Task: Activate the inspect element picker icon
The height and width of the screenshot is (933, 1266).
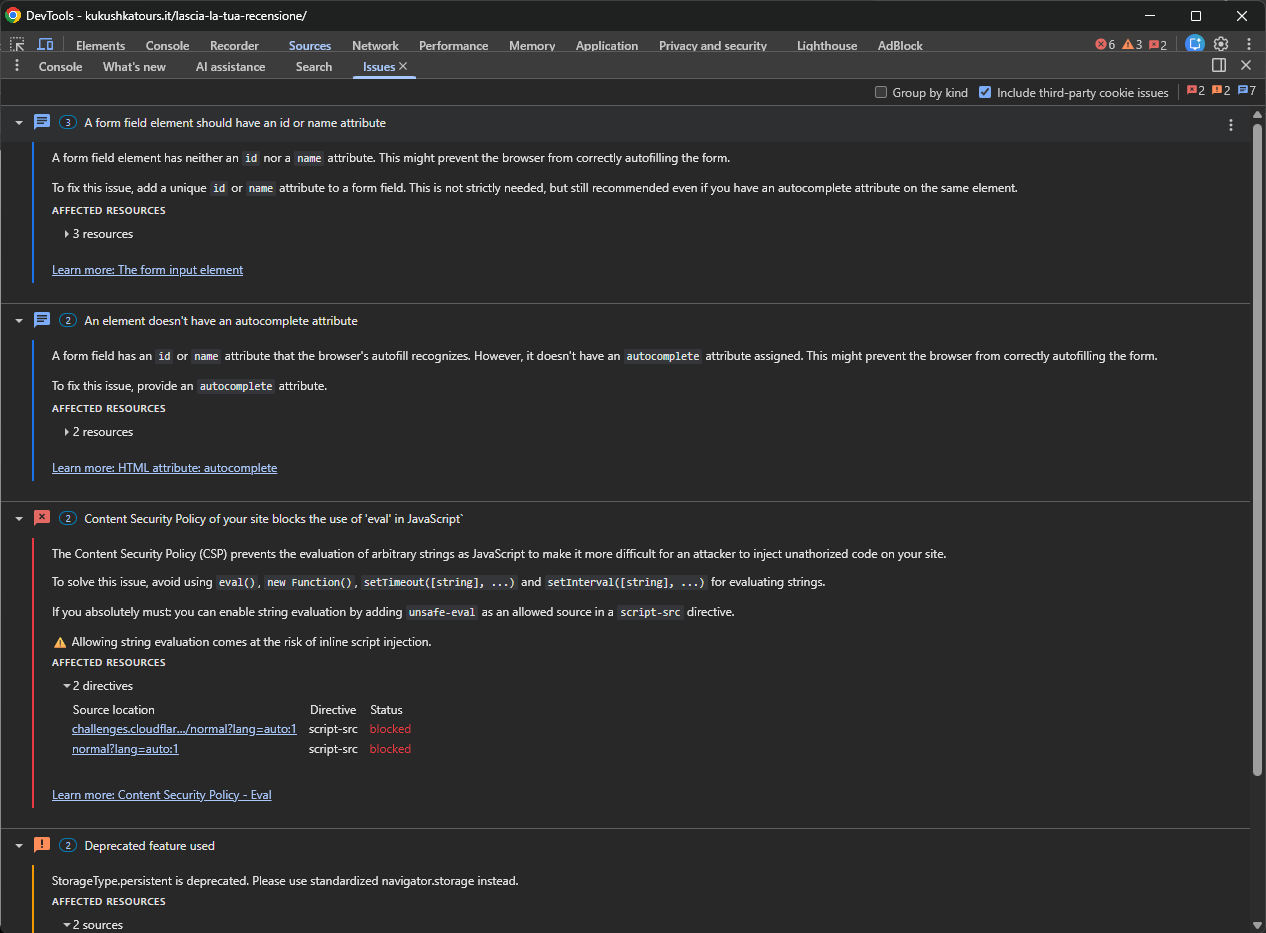Action: click(18, 45)
